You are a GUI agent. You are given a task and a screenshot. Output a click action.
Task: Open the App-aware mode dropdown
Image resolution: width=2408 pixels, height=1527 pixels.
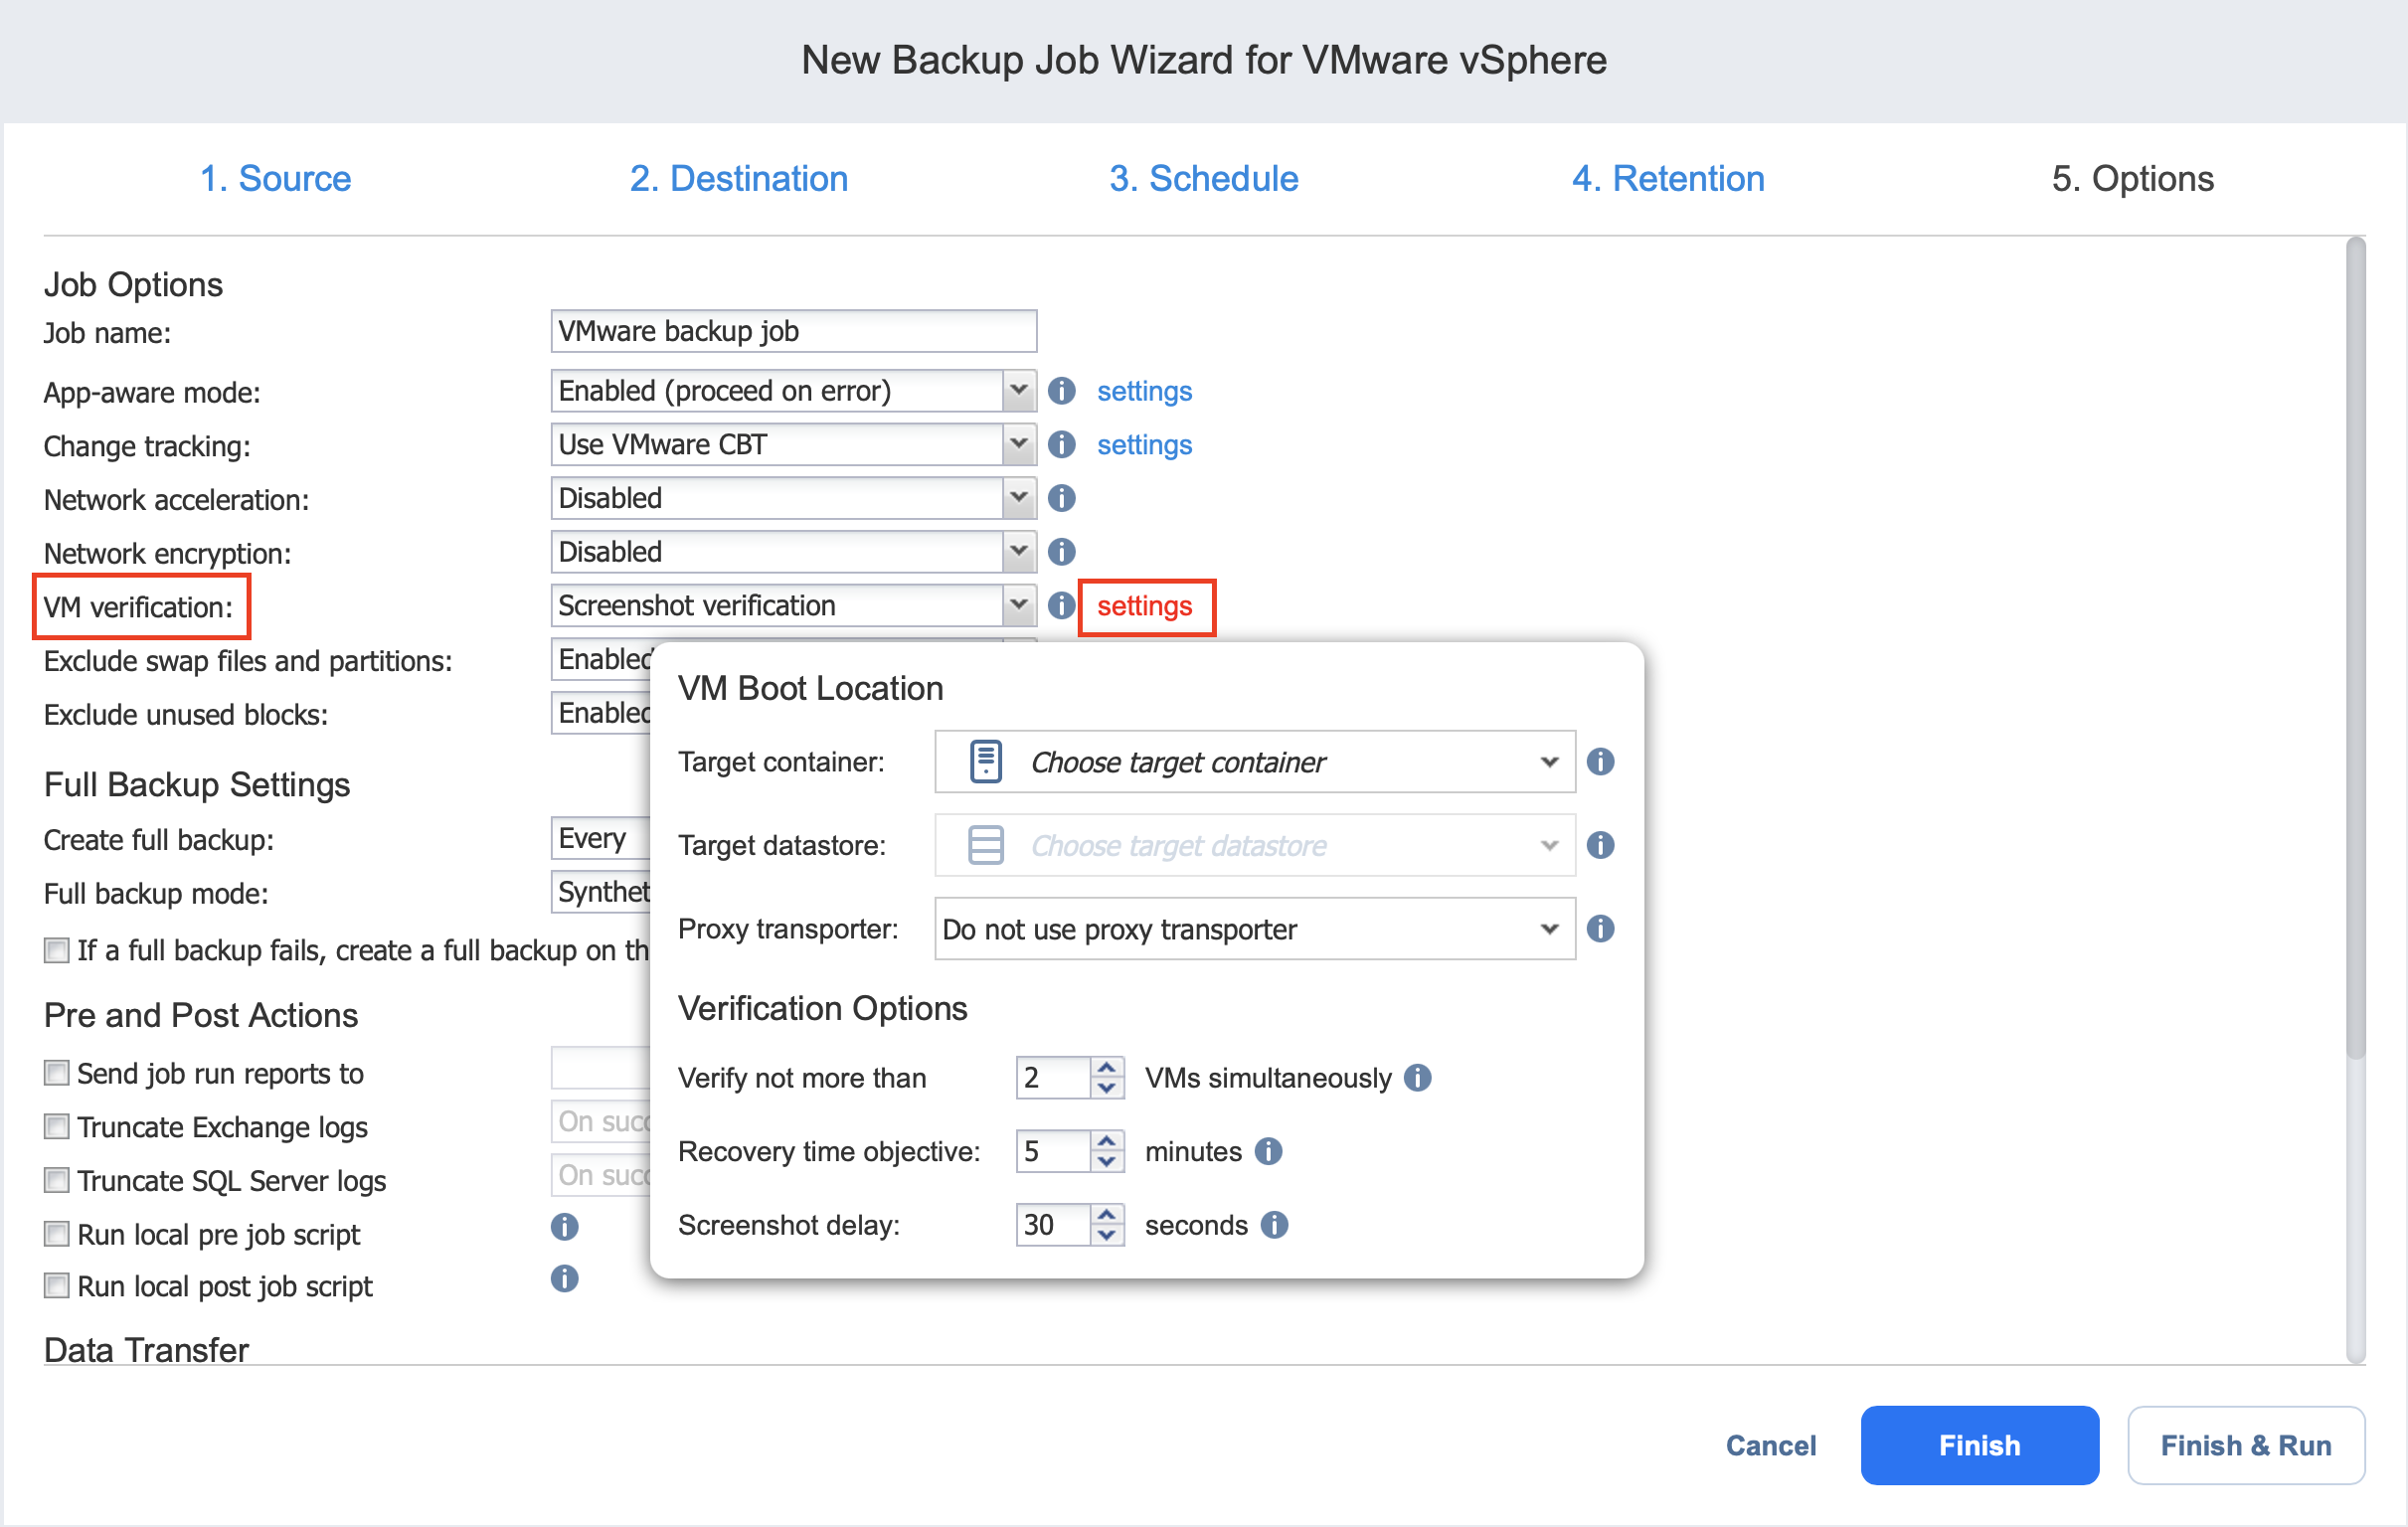tap(793, 391)
